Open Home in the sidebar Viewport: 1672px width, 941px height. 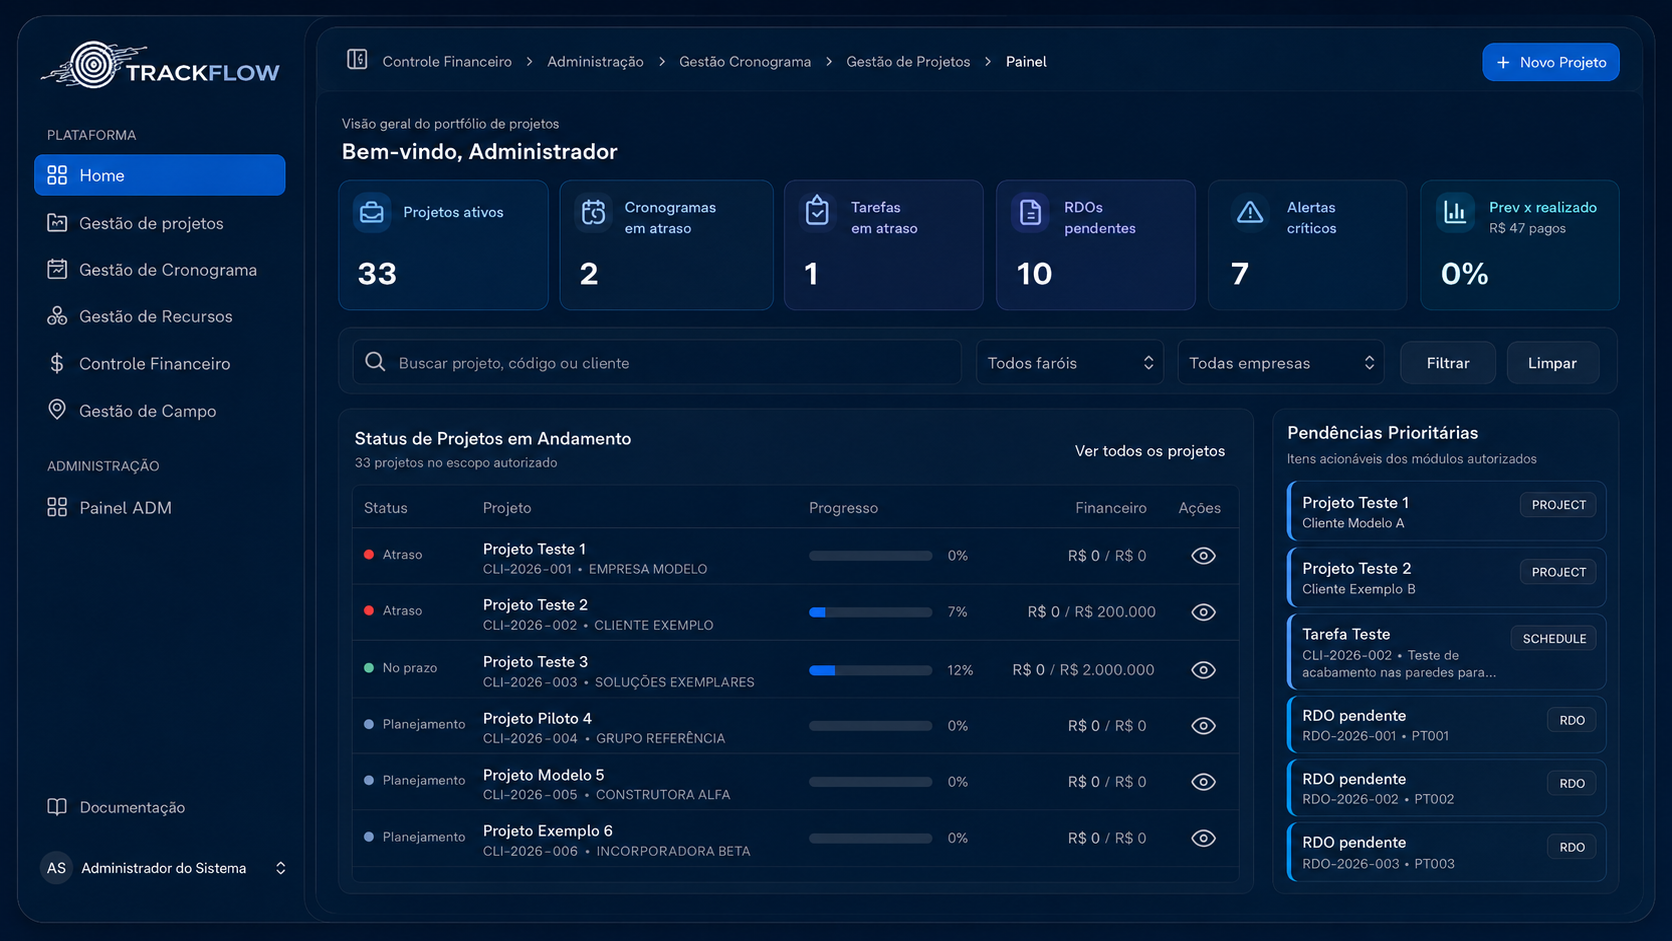tap(160, 175)
